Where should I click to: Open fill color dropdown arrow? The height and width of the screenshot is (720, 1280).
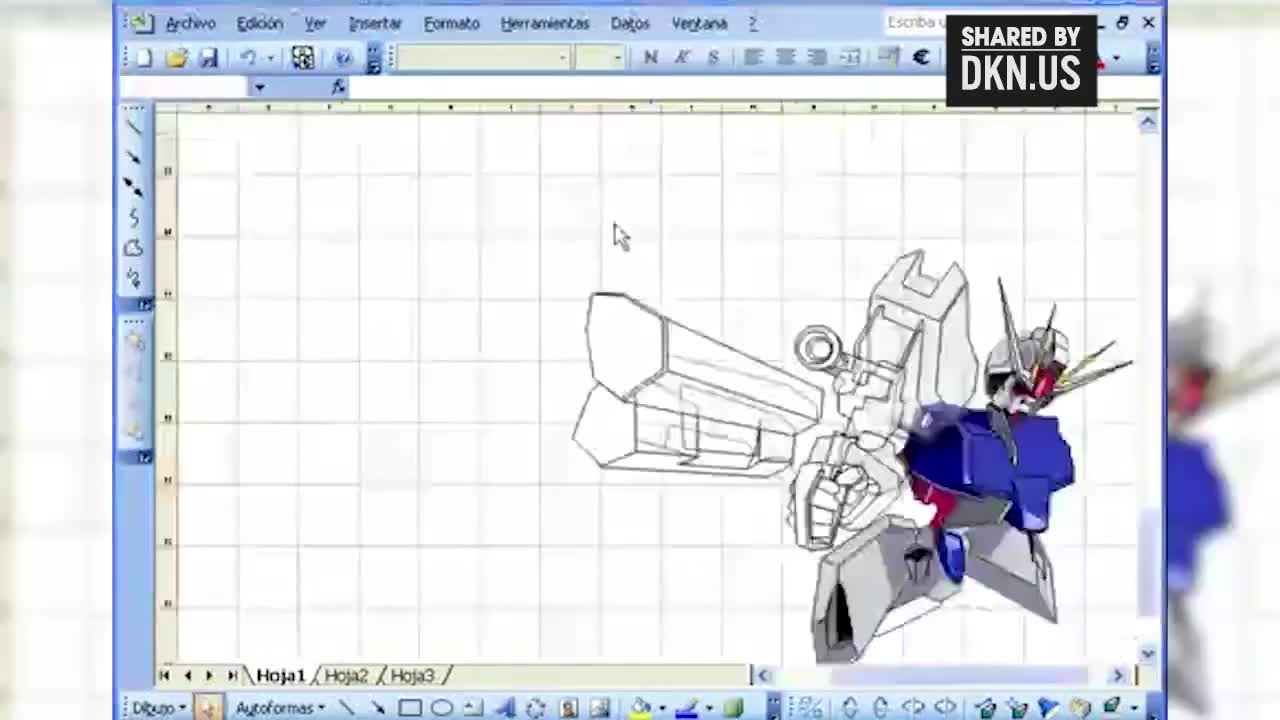(x=662, y=708)
